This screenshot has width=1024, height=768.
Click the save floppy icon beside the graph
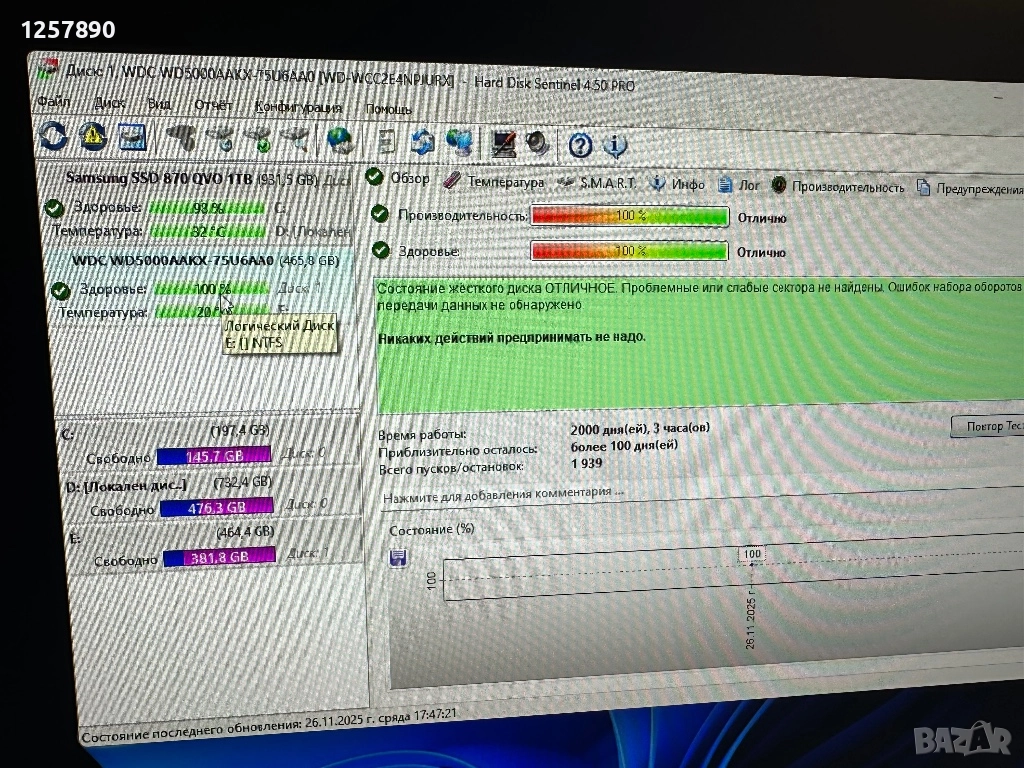(x=398, y=558)
